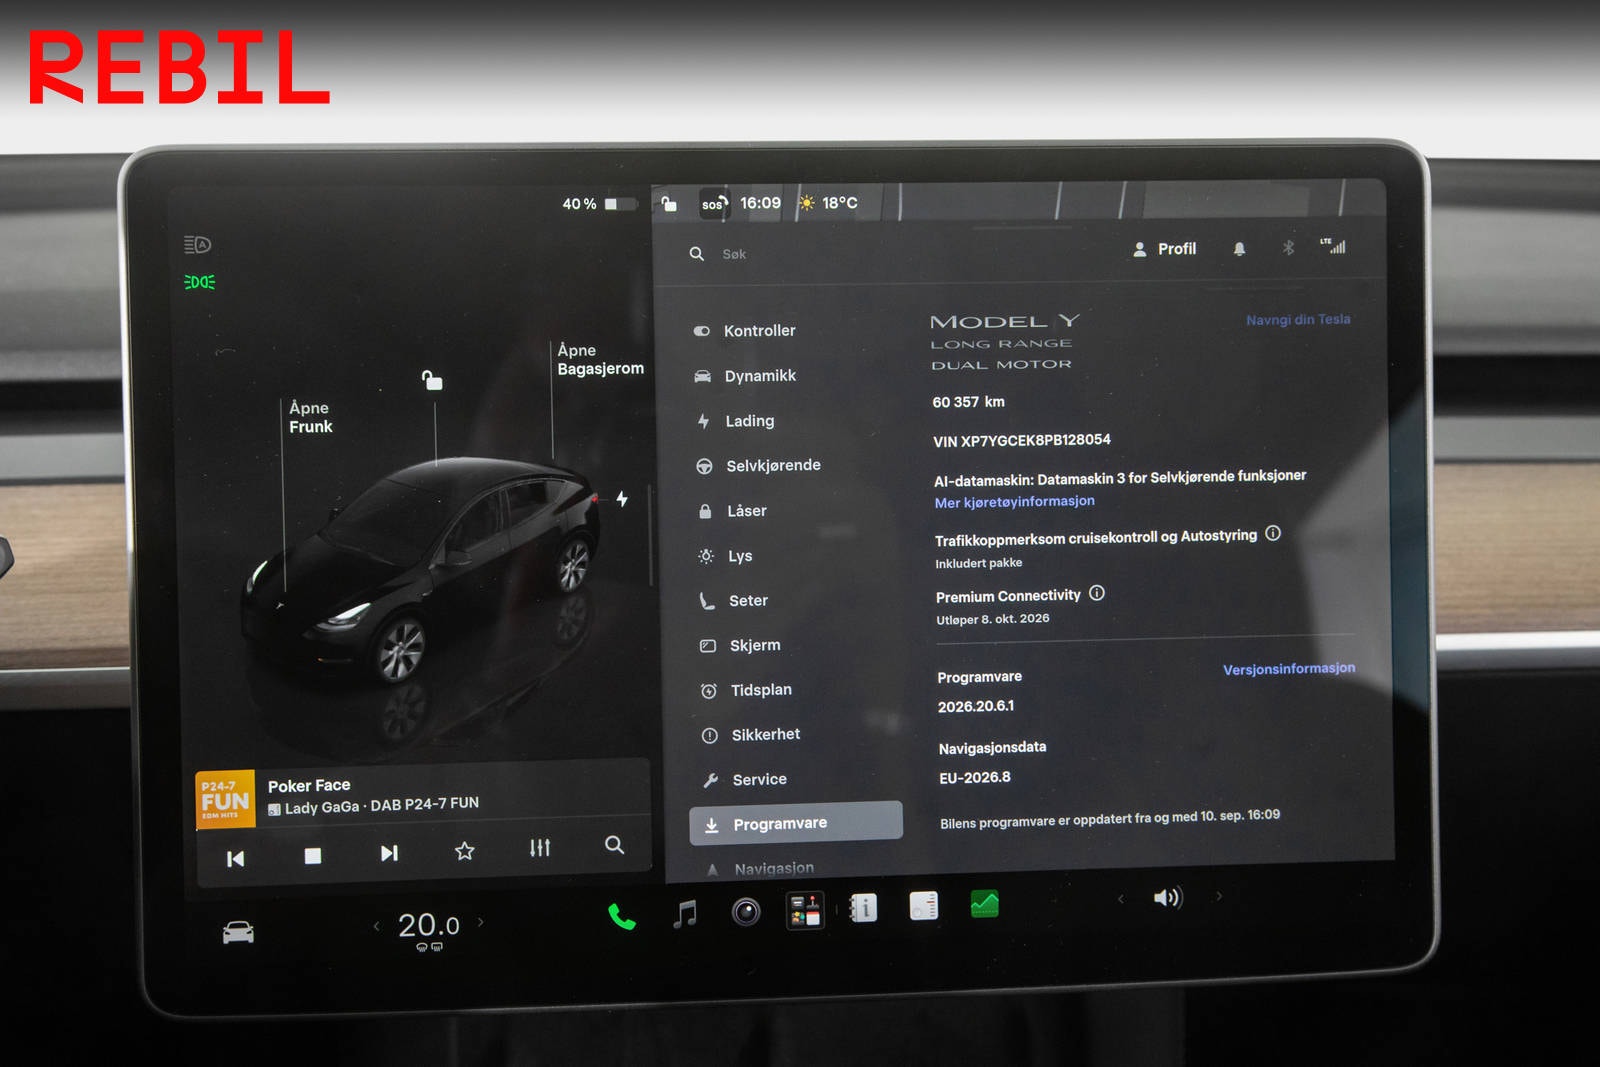
Task: Open the Tidsplan settings menu
Action: click(747, 690)
